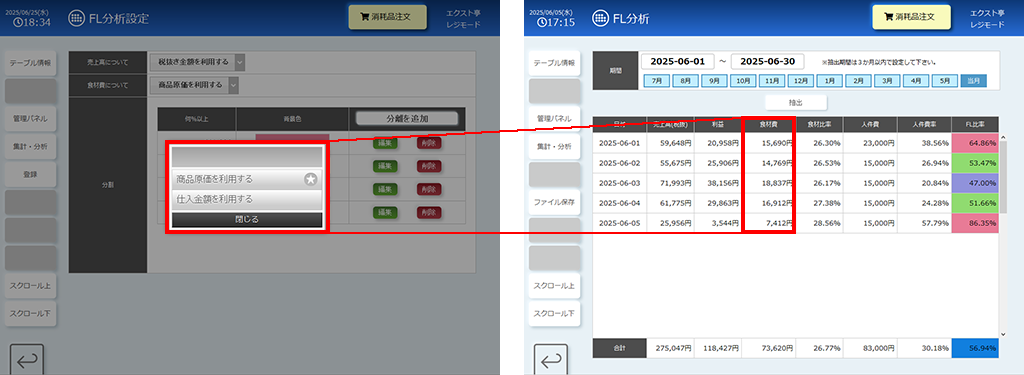The width and height of the screenshot is (1024, 375).
Task: Select the 10月 month button
Action: point(743,81)
